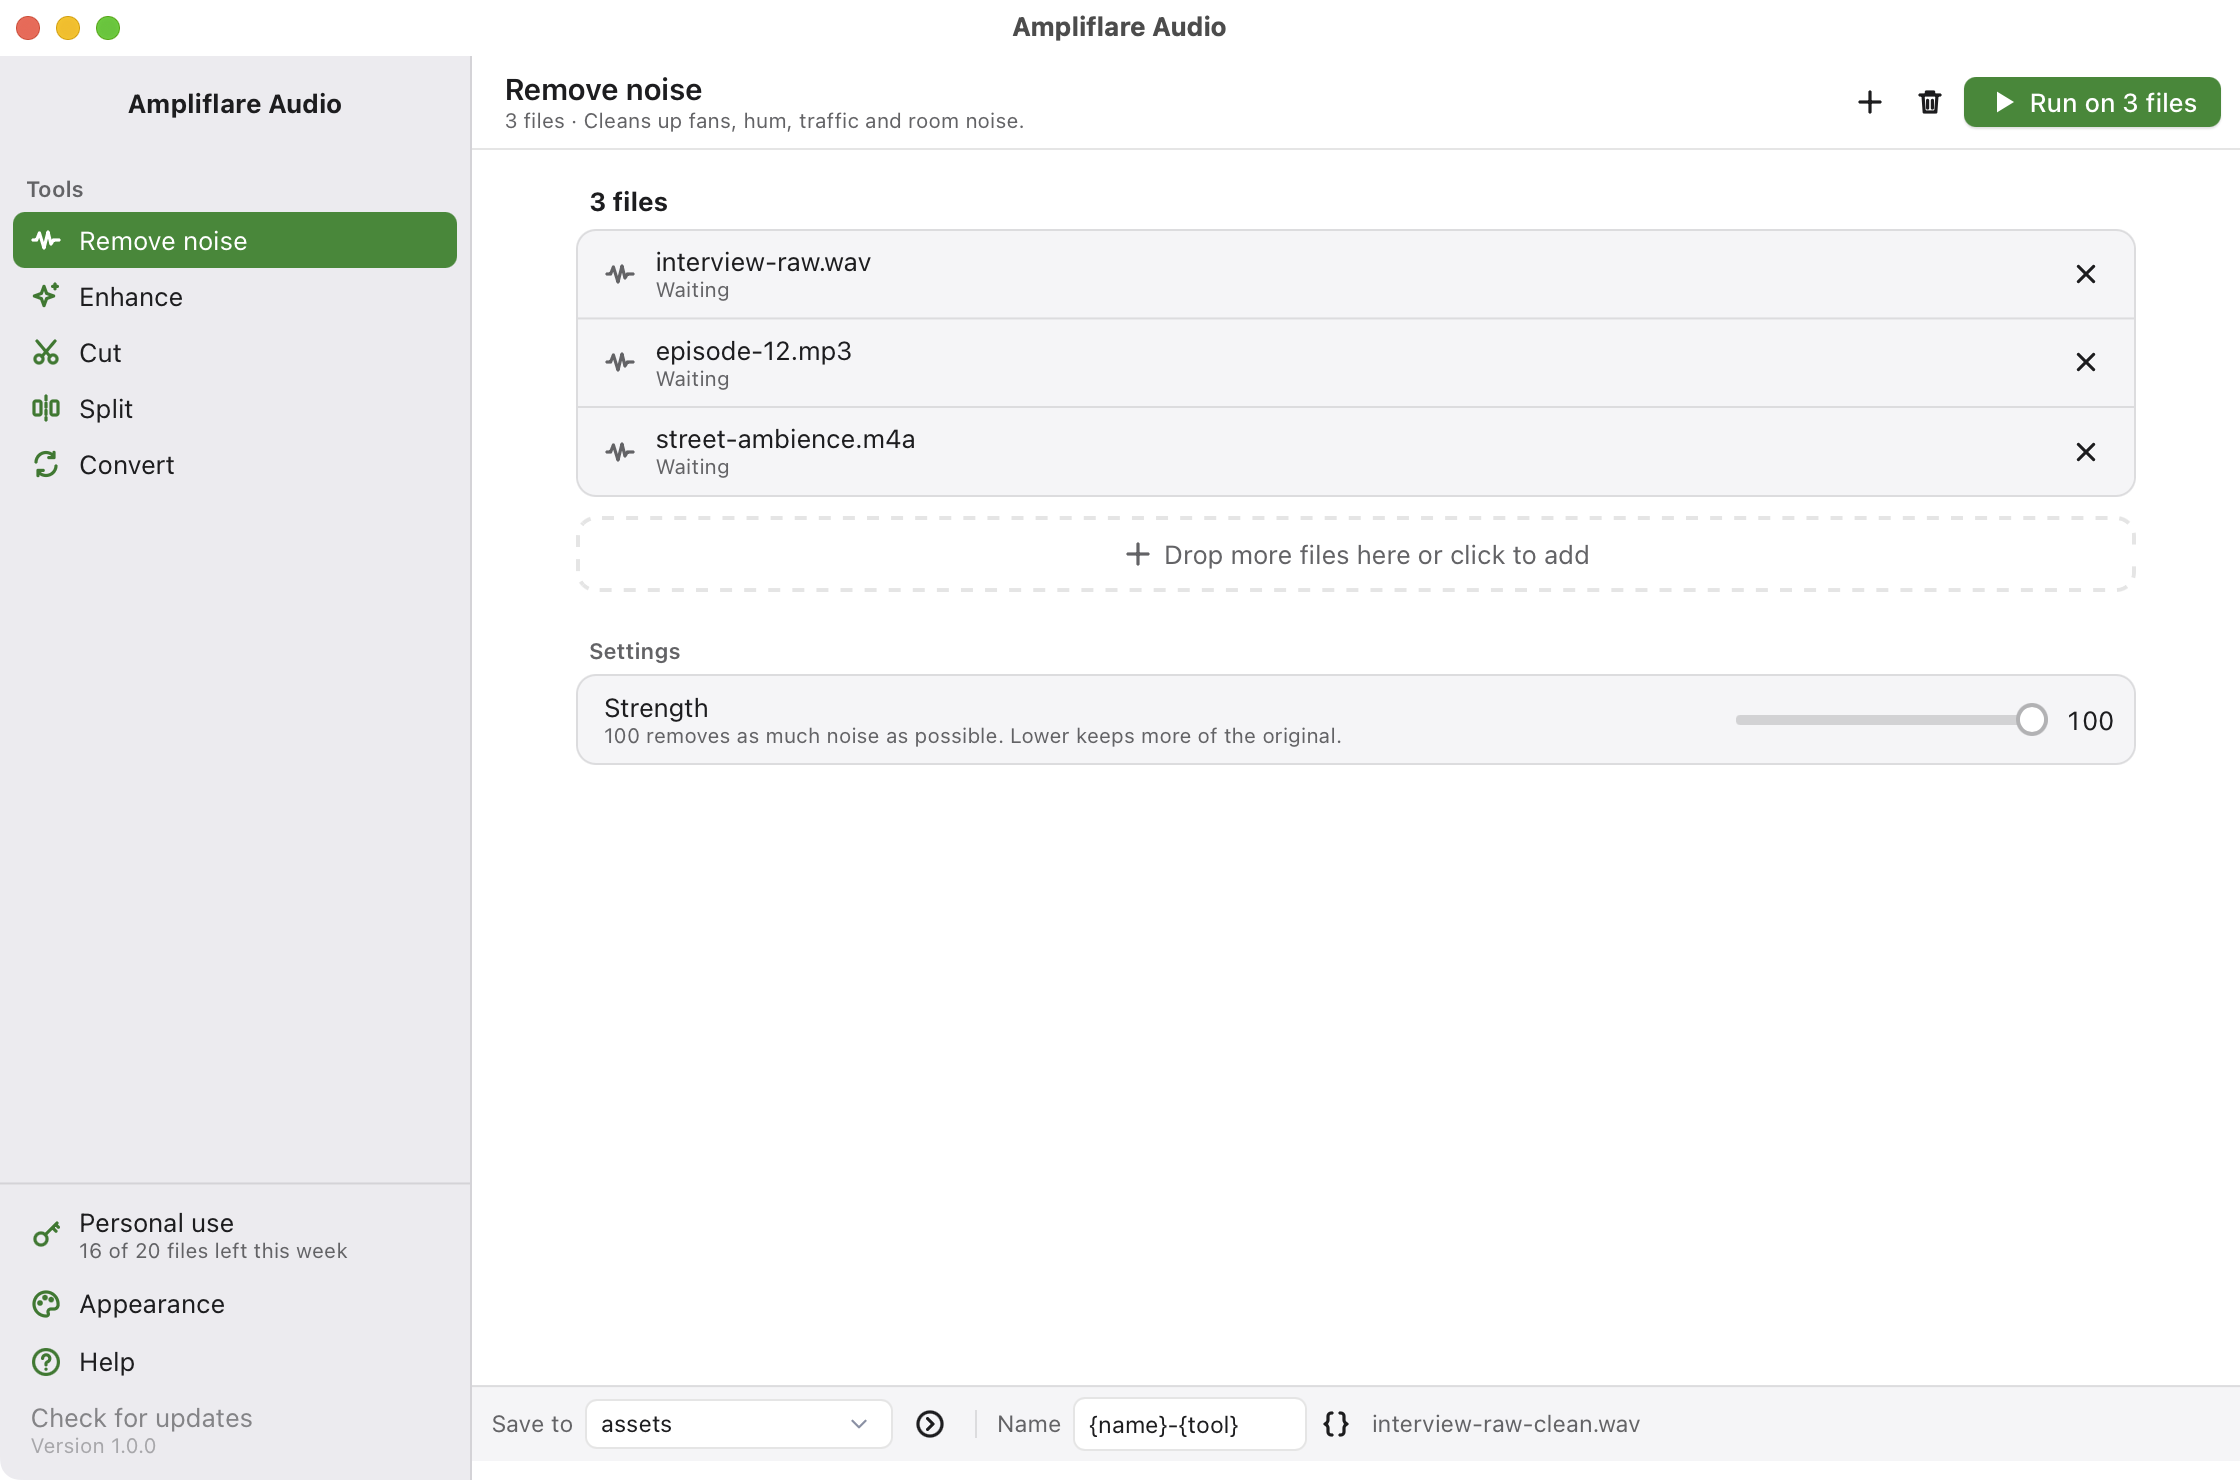Click the interview-raw-clean.wav preview name

coord(1506,1424)
